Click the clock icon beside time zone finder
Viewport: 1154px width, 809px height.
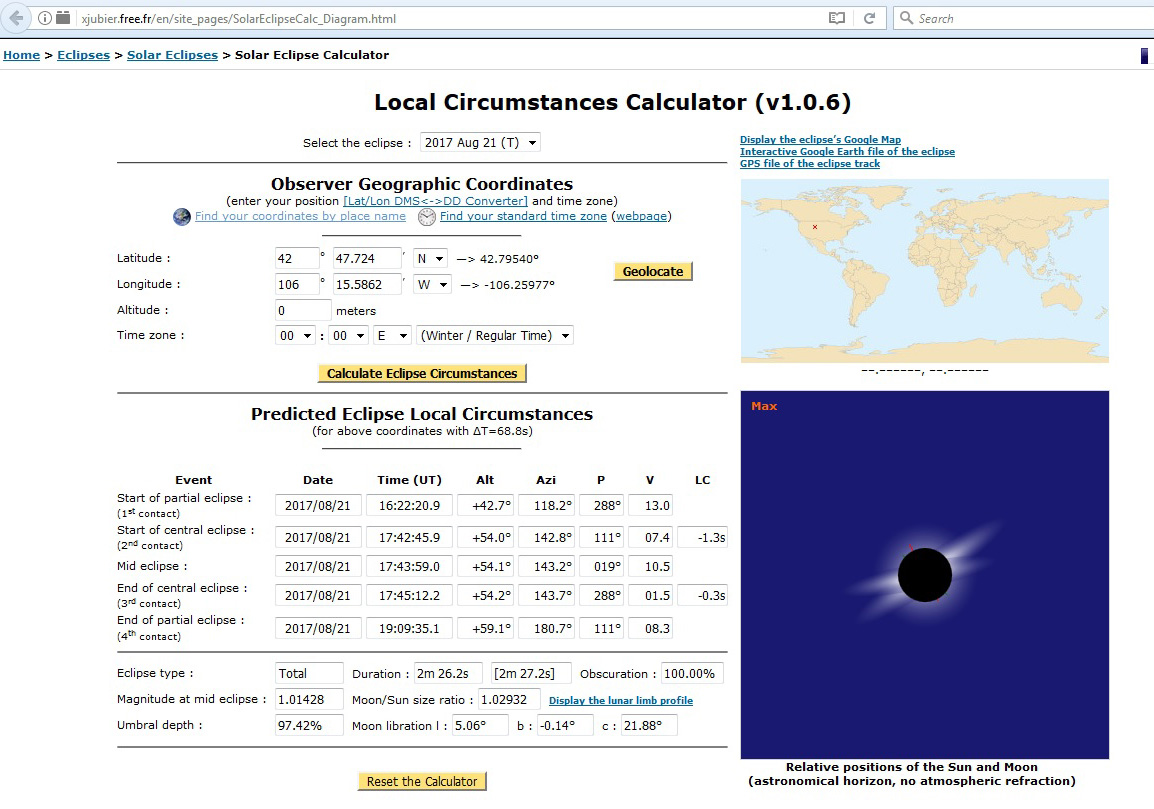click(x=427, y=216)
